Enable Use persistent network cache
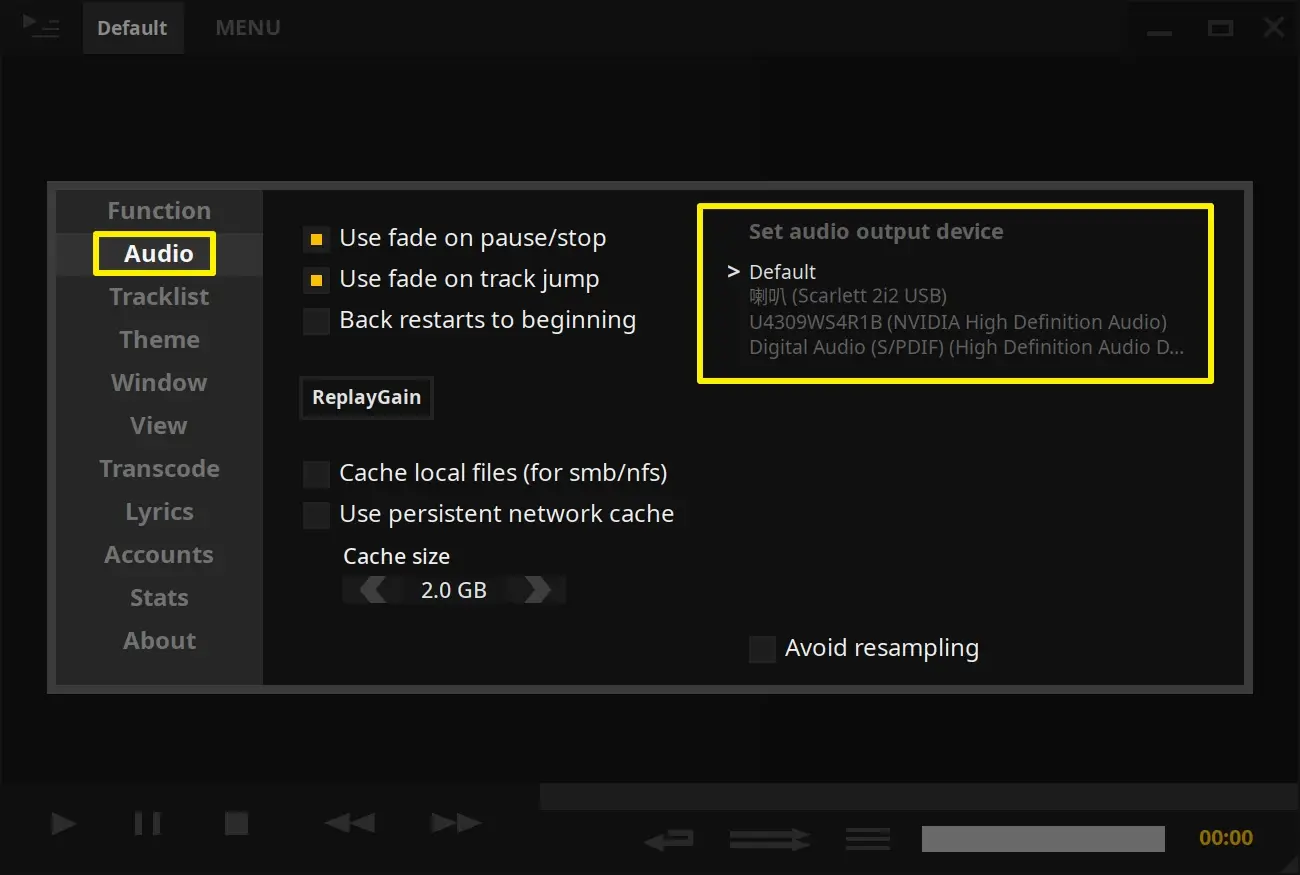This screenshot has height=875, width=1300. (x=316, y=515)
